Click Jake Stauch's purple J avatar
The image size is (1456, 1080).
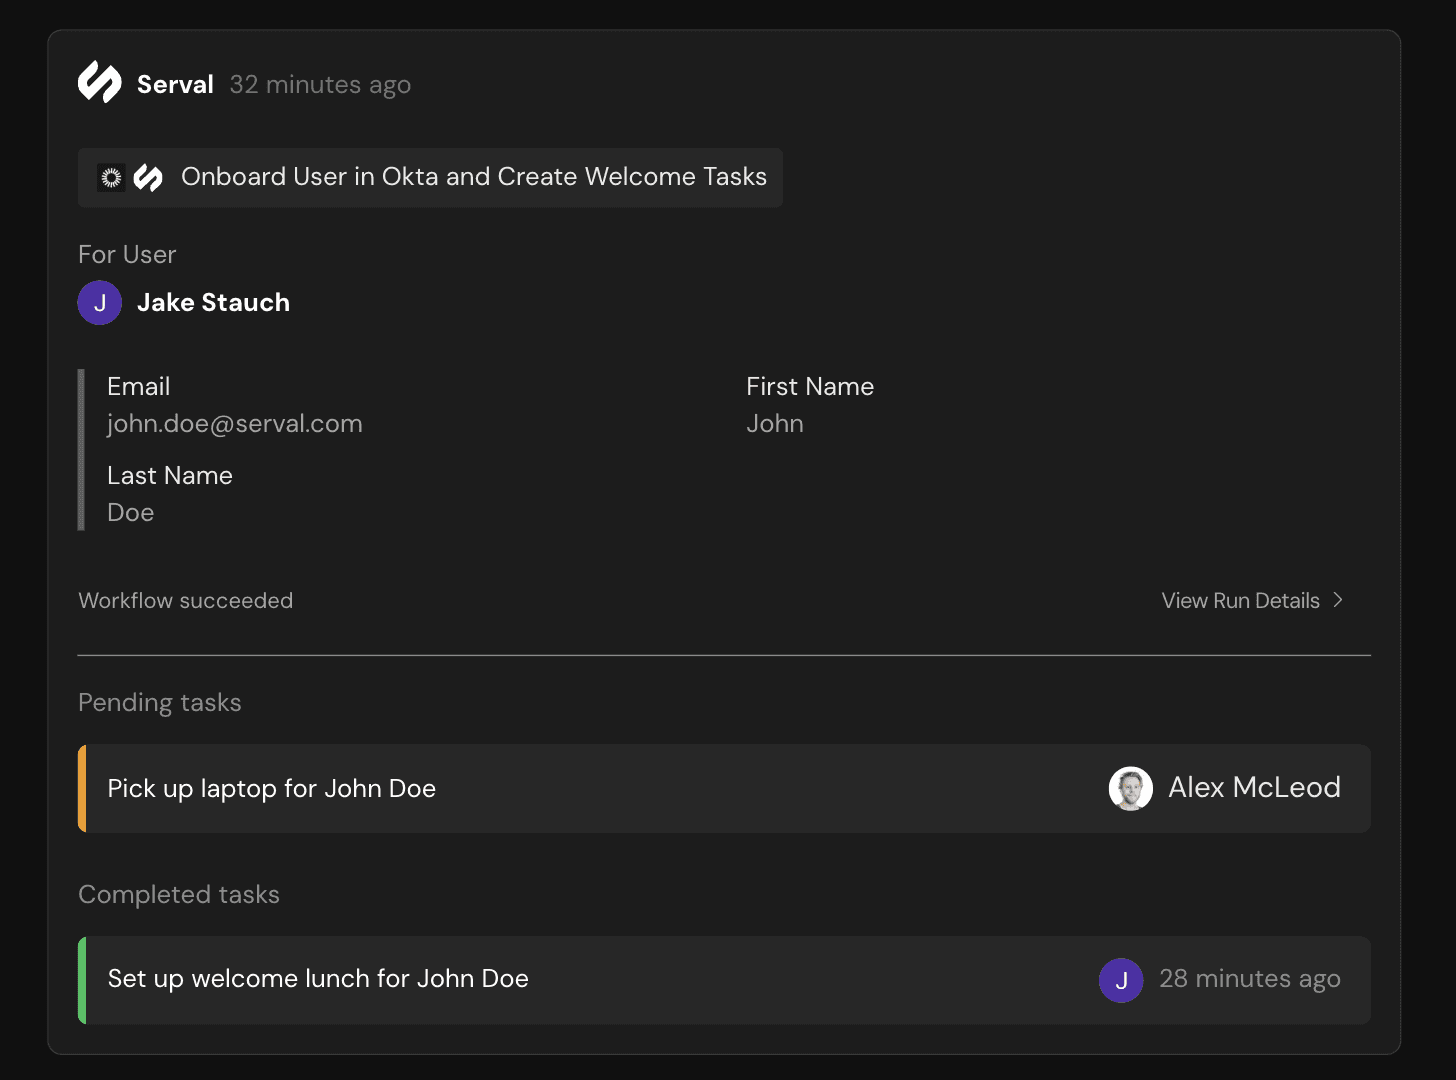tap(100, 303)
